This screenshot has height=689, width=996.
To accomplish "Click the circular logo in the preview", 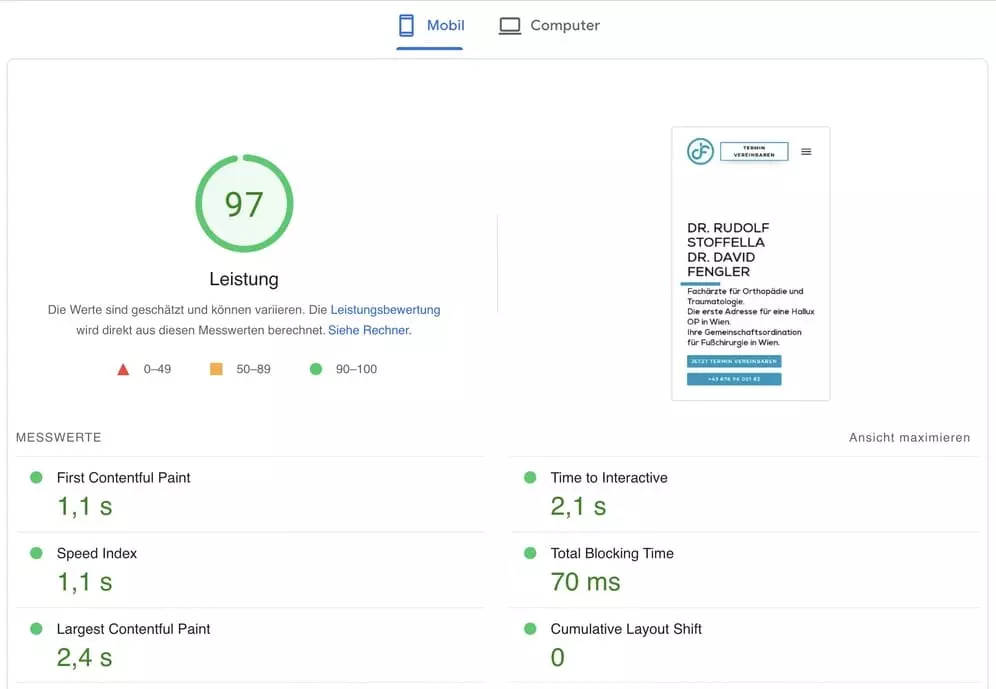I will (x=700, y=152).
